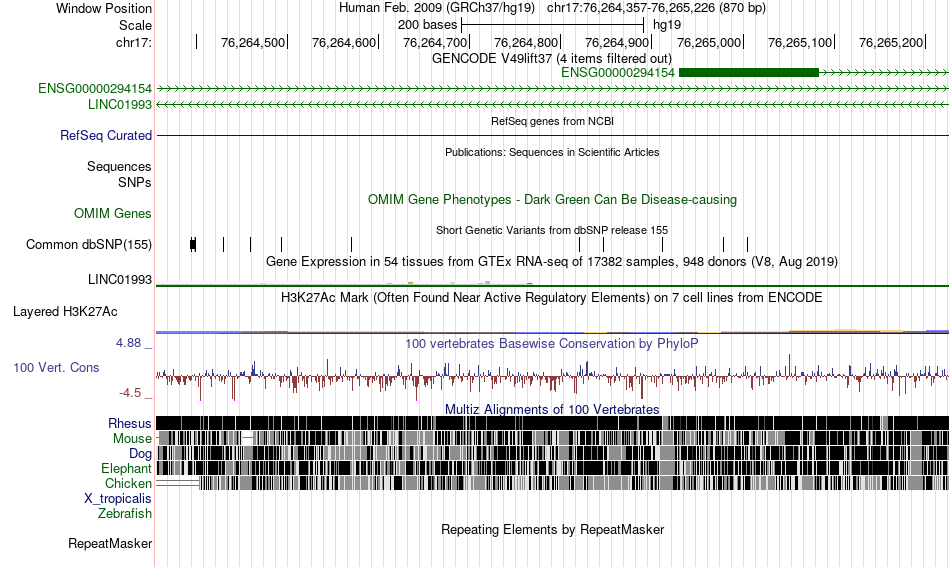Click the chr17: ruler label
The height and width of the screenshot is (567, 950).
133,42
